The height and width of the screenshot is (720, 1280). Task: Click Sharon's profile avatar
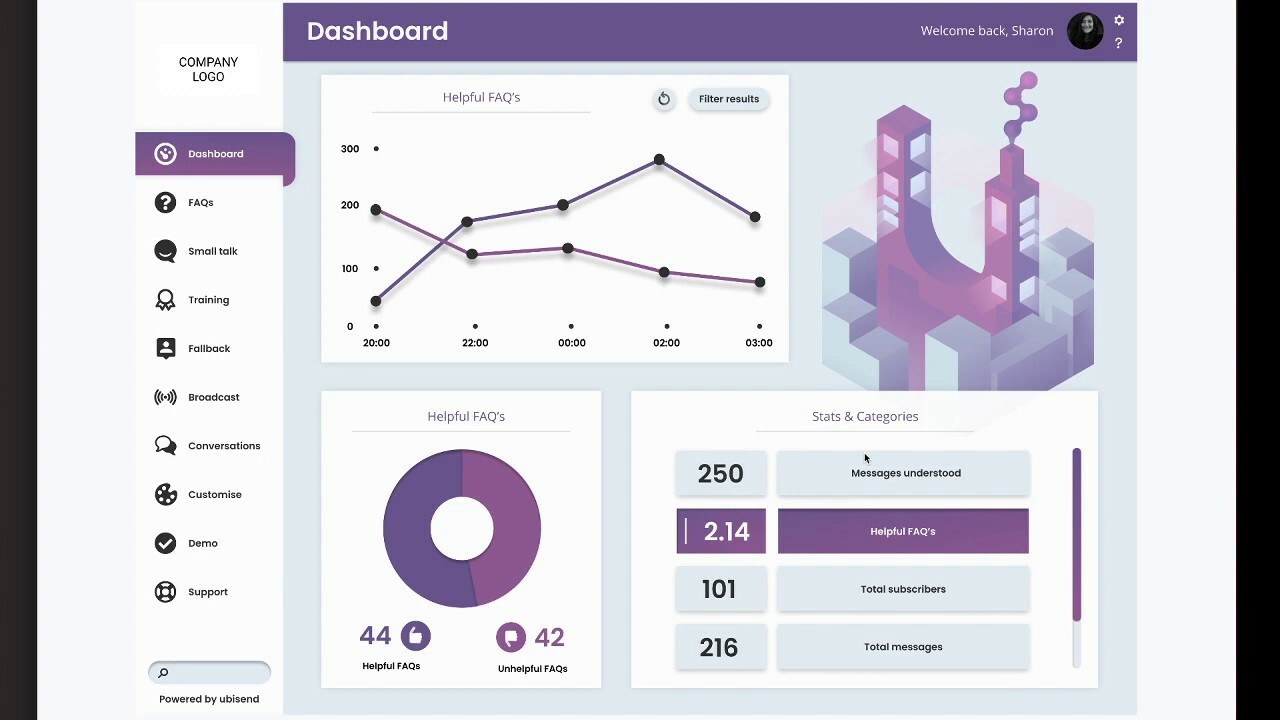(x=1085, y=31)
